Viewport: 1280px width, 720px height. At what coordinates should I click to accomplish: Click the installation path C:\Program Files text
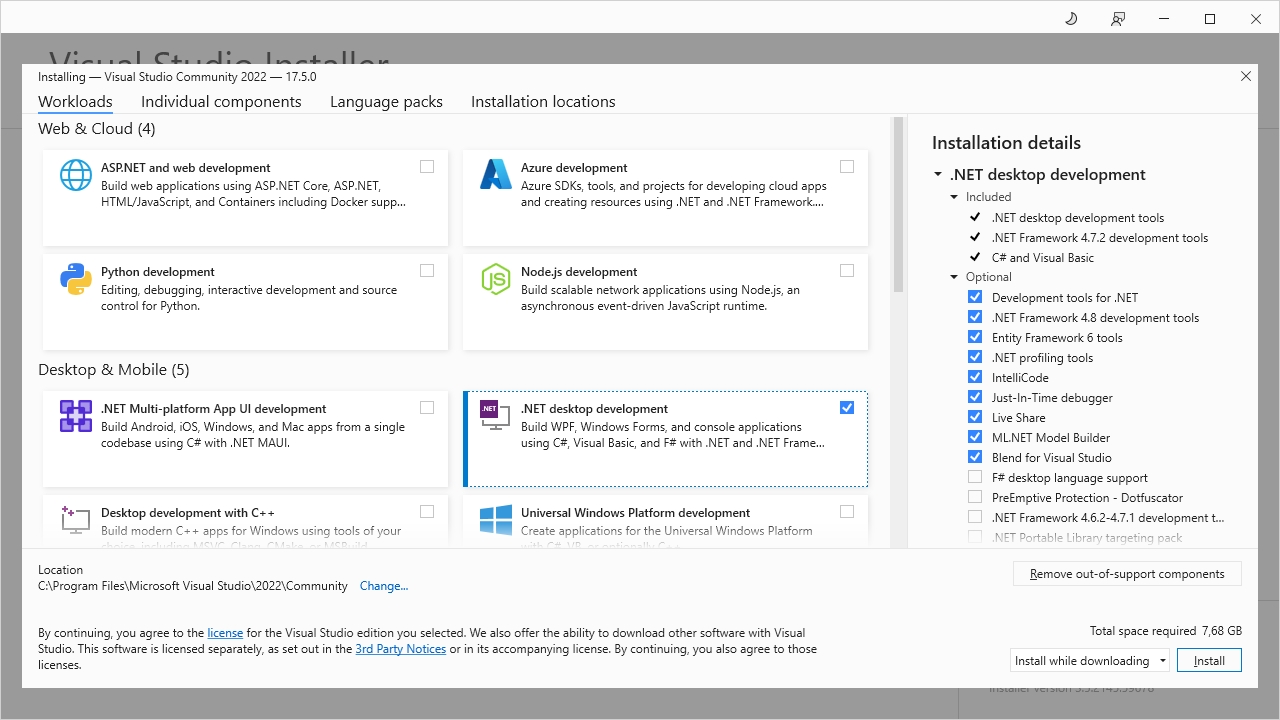click(193, 586)
